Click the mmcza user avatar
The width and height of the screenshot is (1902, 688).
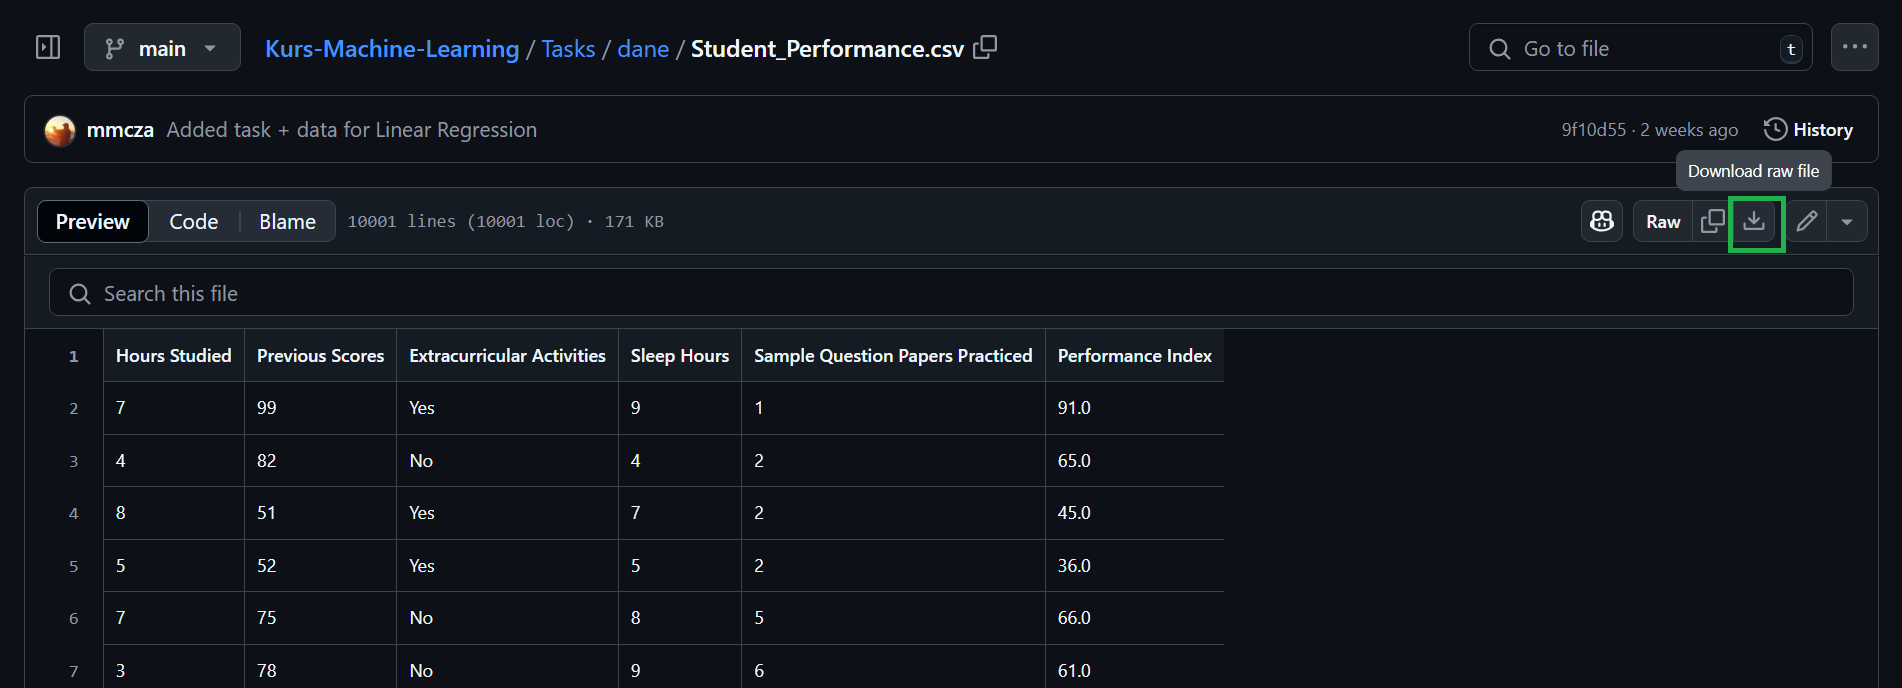click(x=60, y=130)
